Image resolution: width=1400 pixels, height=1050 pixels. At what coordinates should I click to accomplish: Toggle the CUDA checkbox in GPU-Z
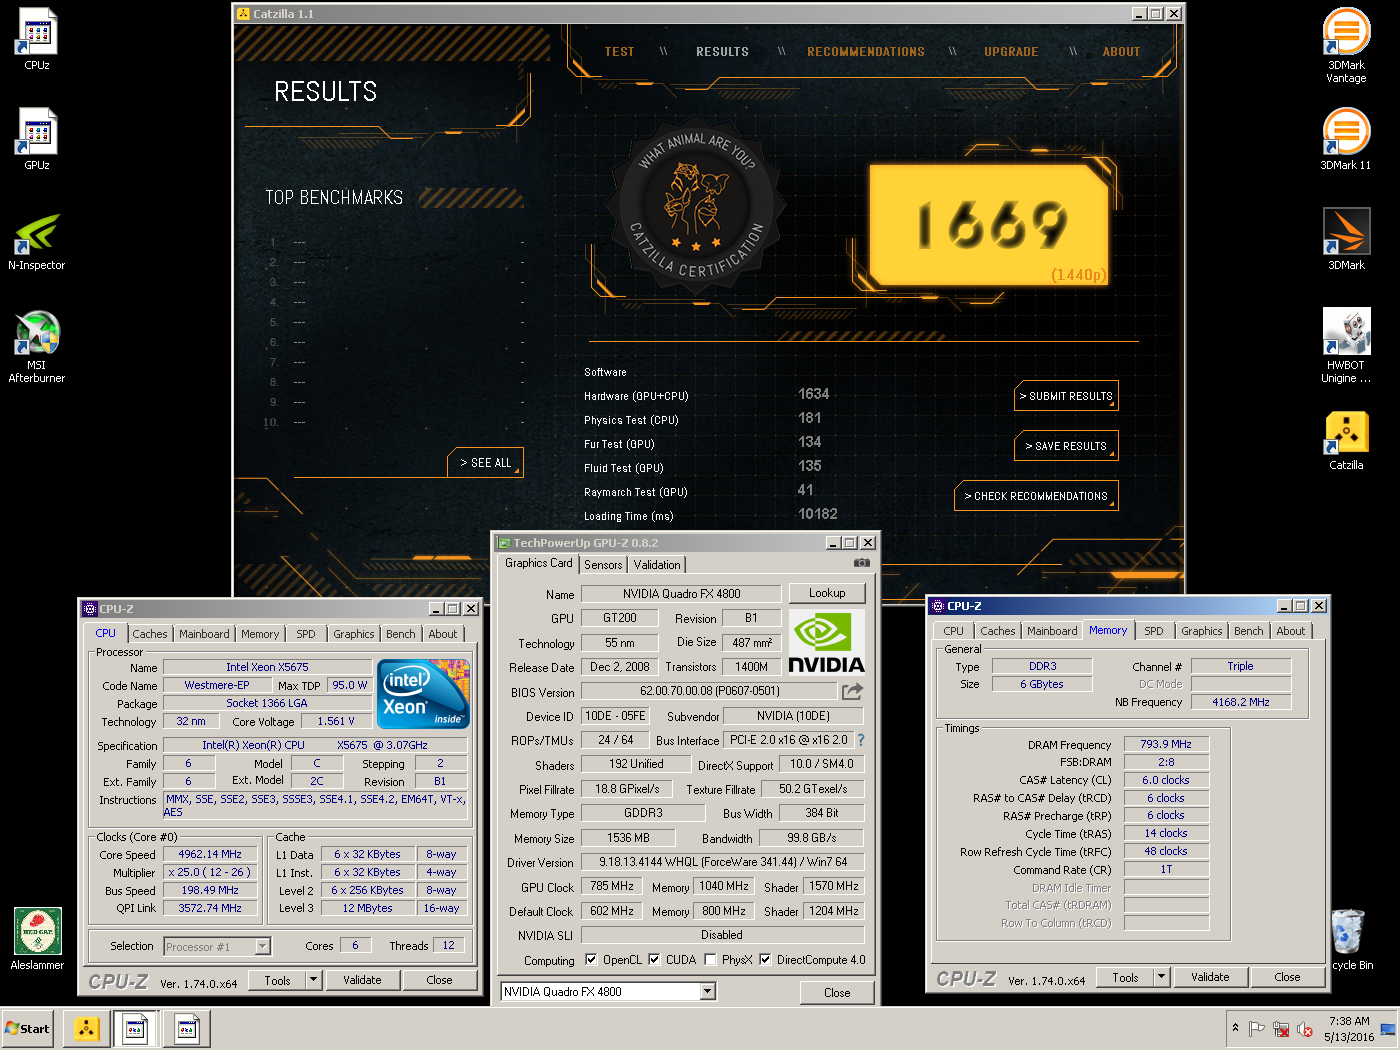pyautogui.click(x=654, y=960)
